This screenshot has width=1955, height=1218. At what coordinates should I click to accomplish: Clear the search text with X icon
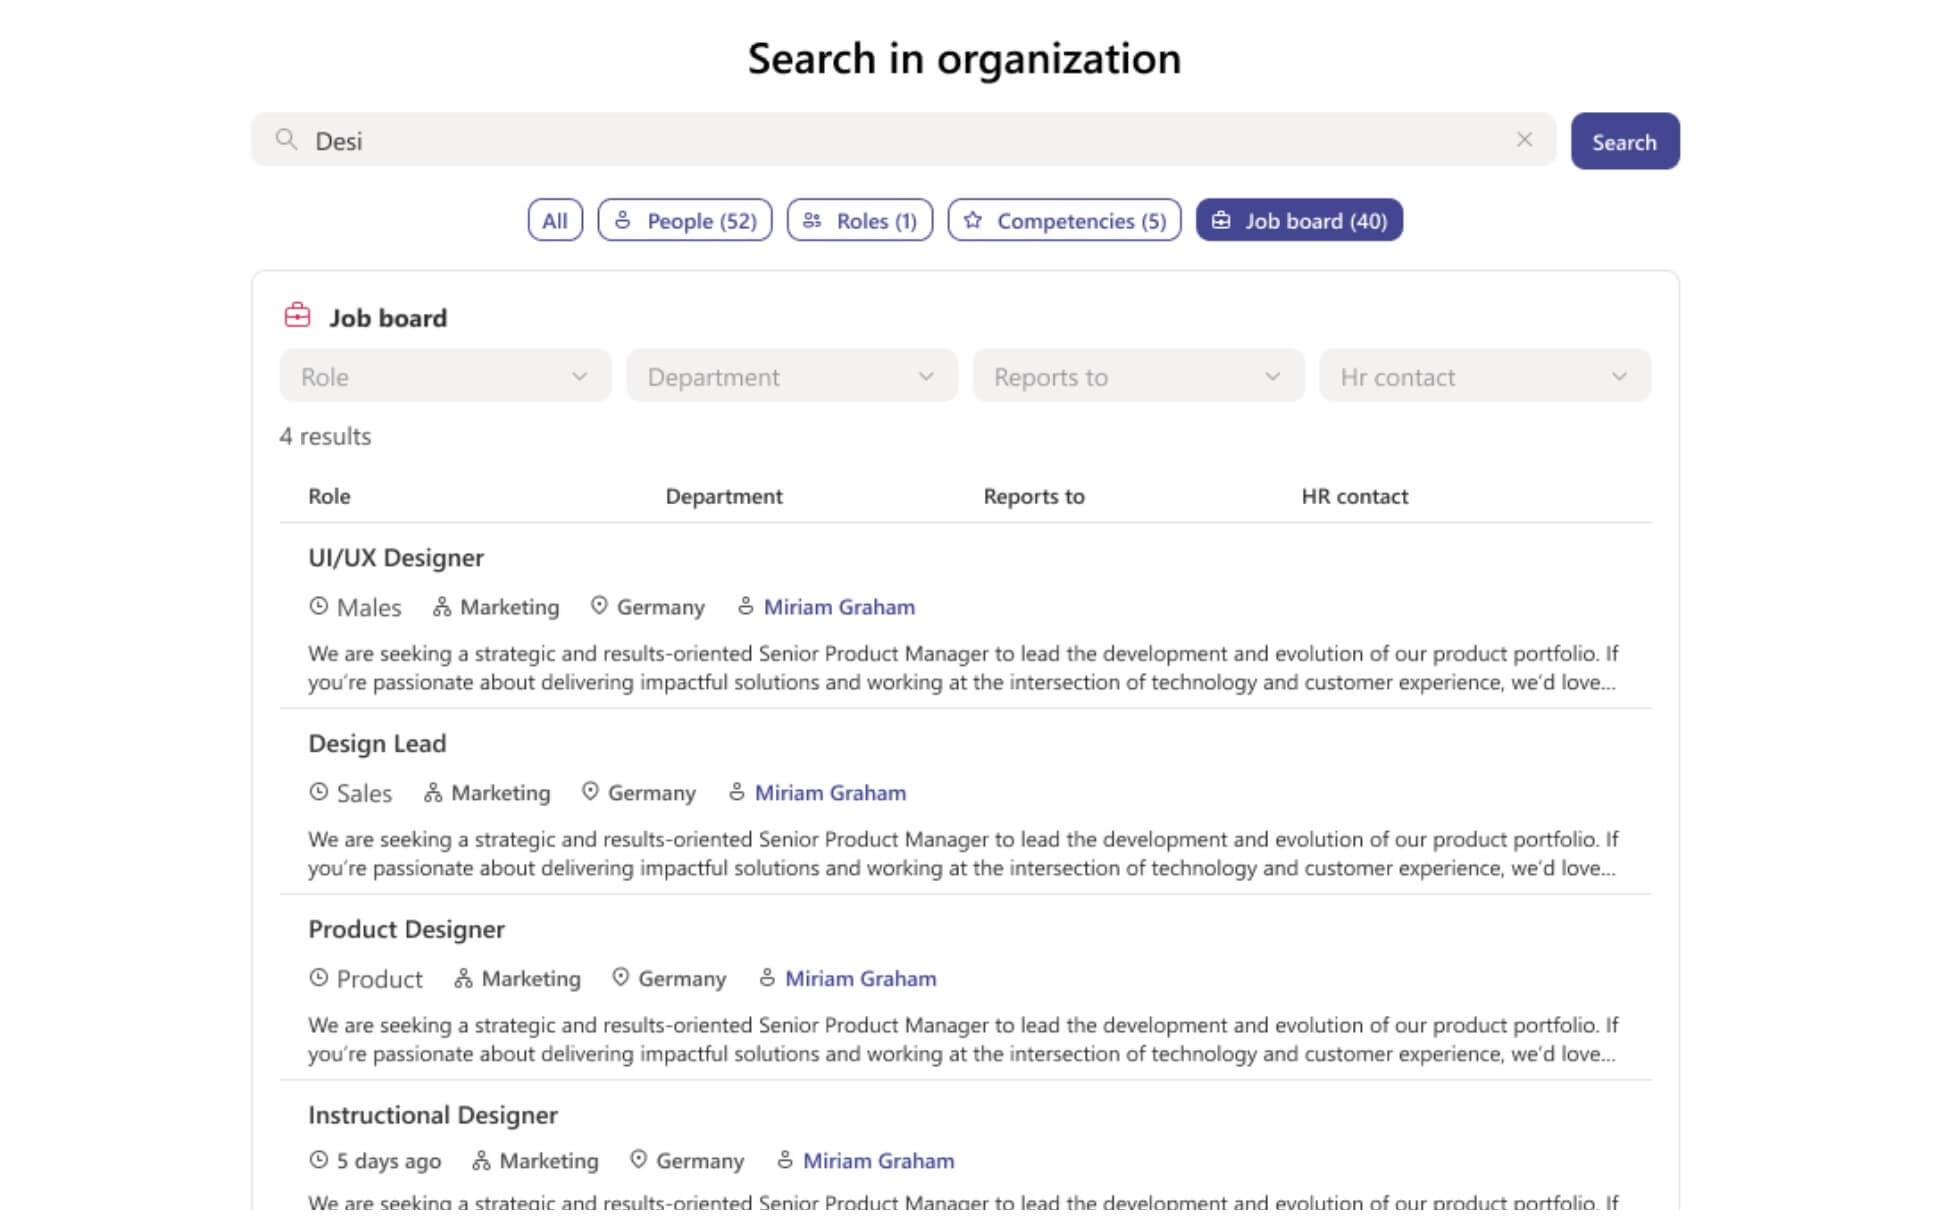coord(1524,140)
